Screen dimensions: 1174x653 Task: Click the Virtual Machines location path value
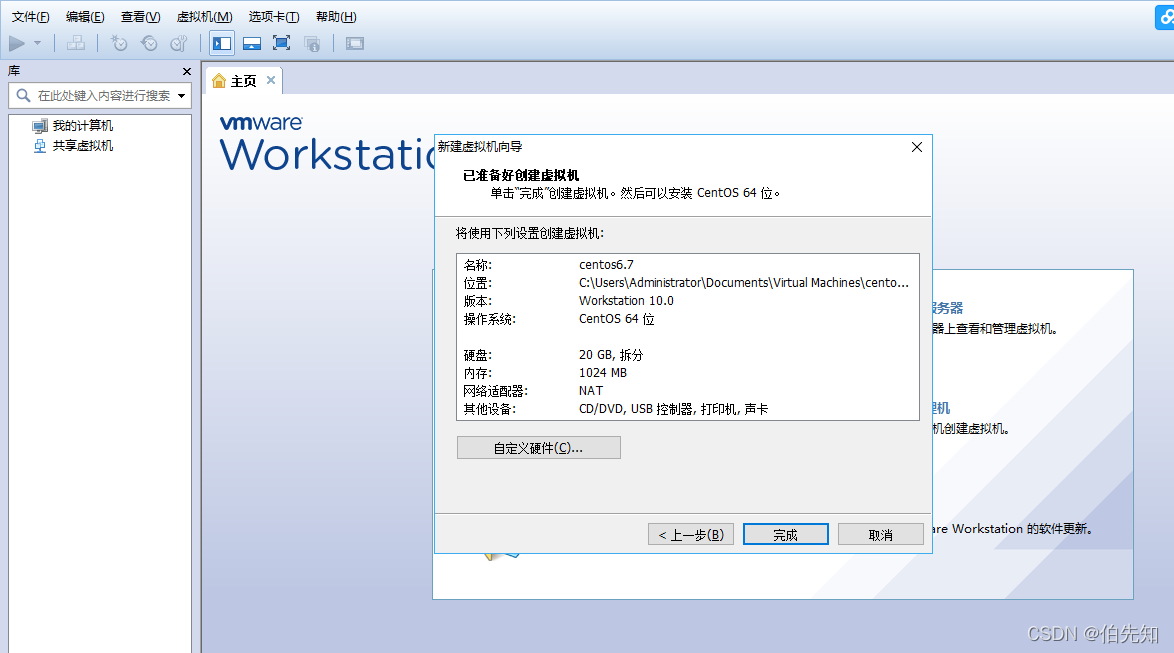[744, 282]
